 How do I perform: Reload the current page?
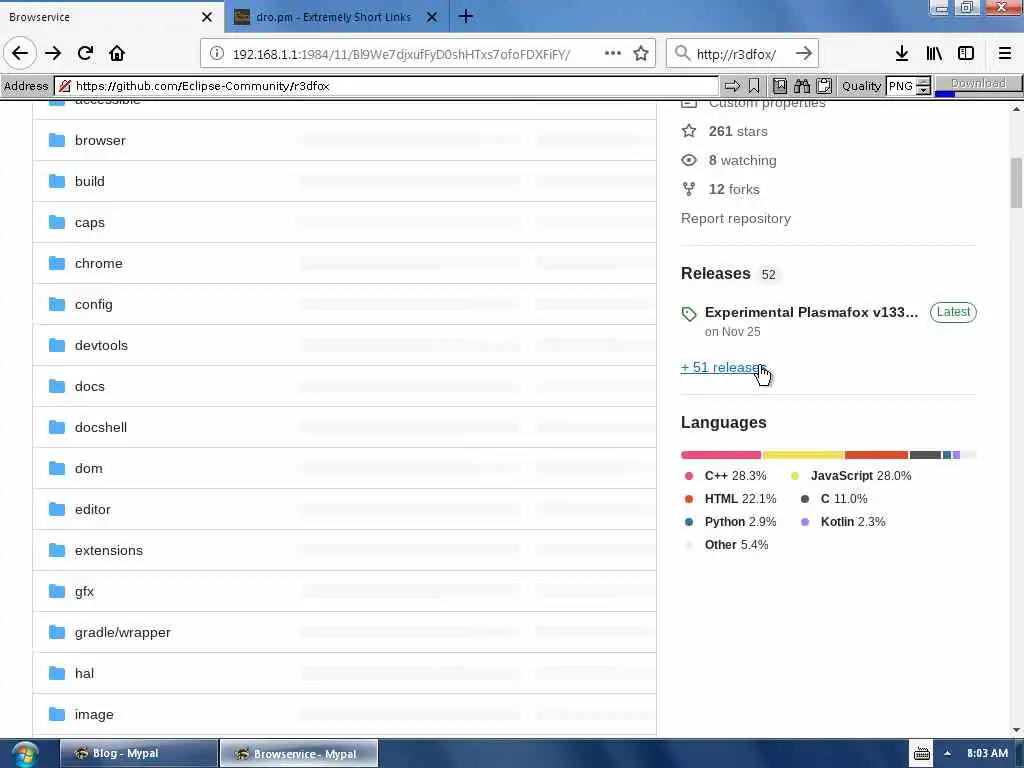coord(85,54)
